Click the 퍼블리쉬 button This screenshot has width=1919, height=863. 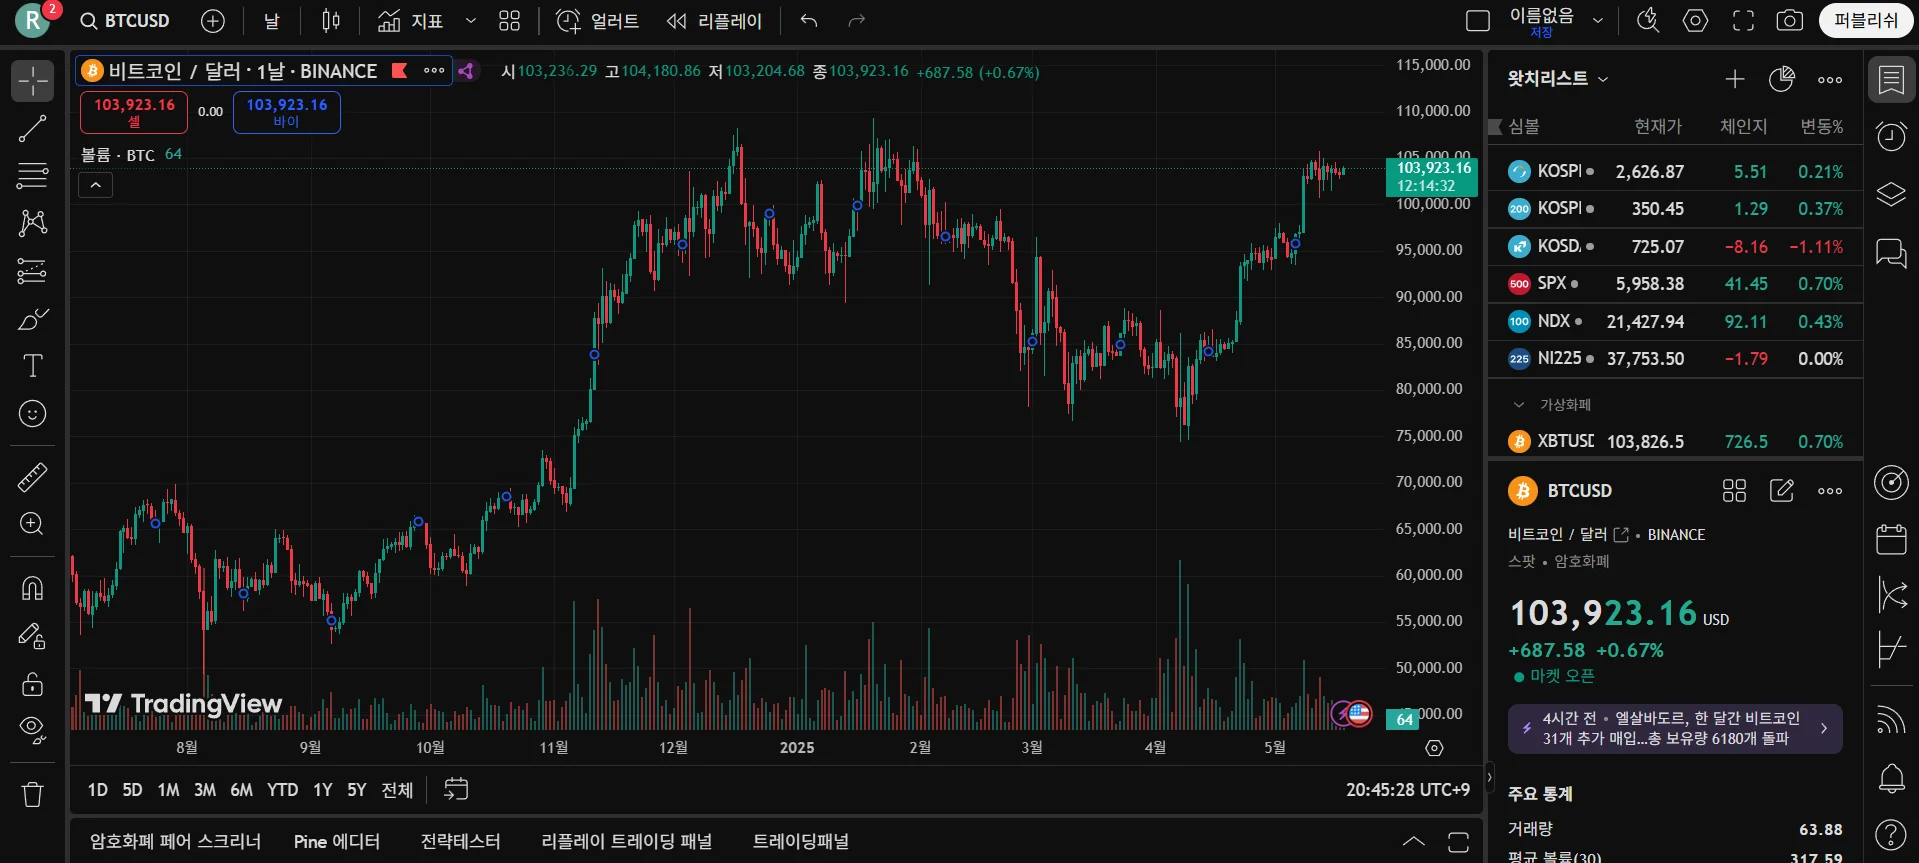[1865, 20]
